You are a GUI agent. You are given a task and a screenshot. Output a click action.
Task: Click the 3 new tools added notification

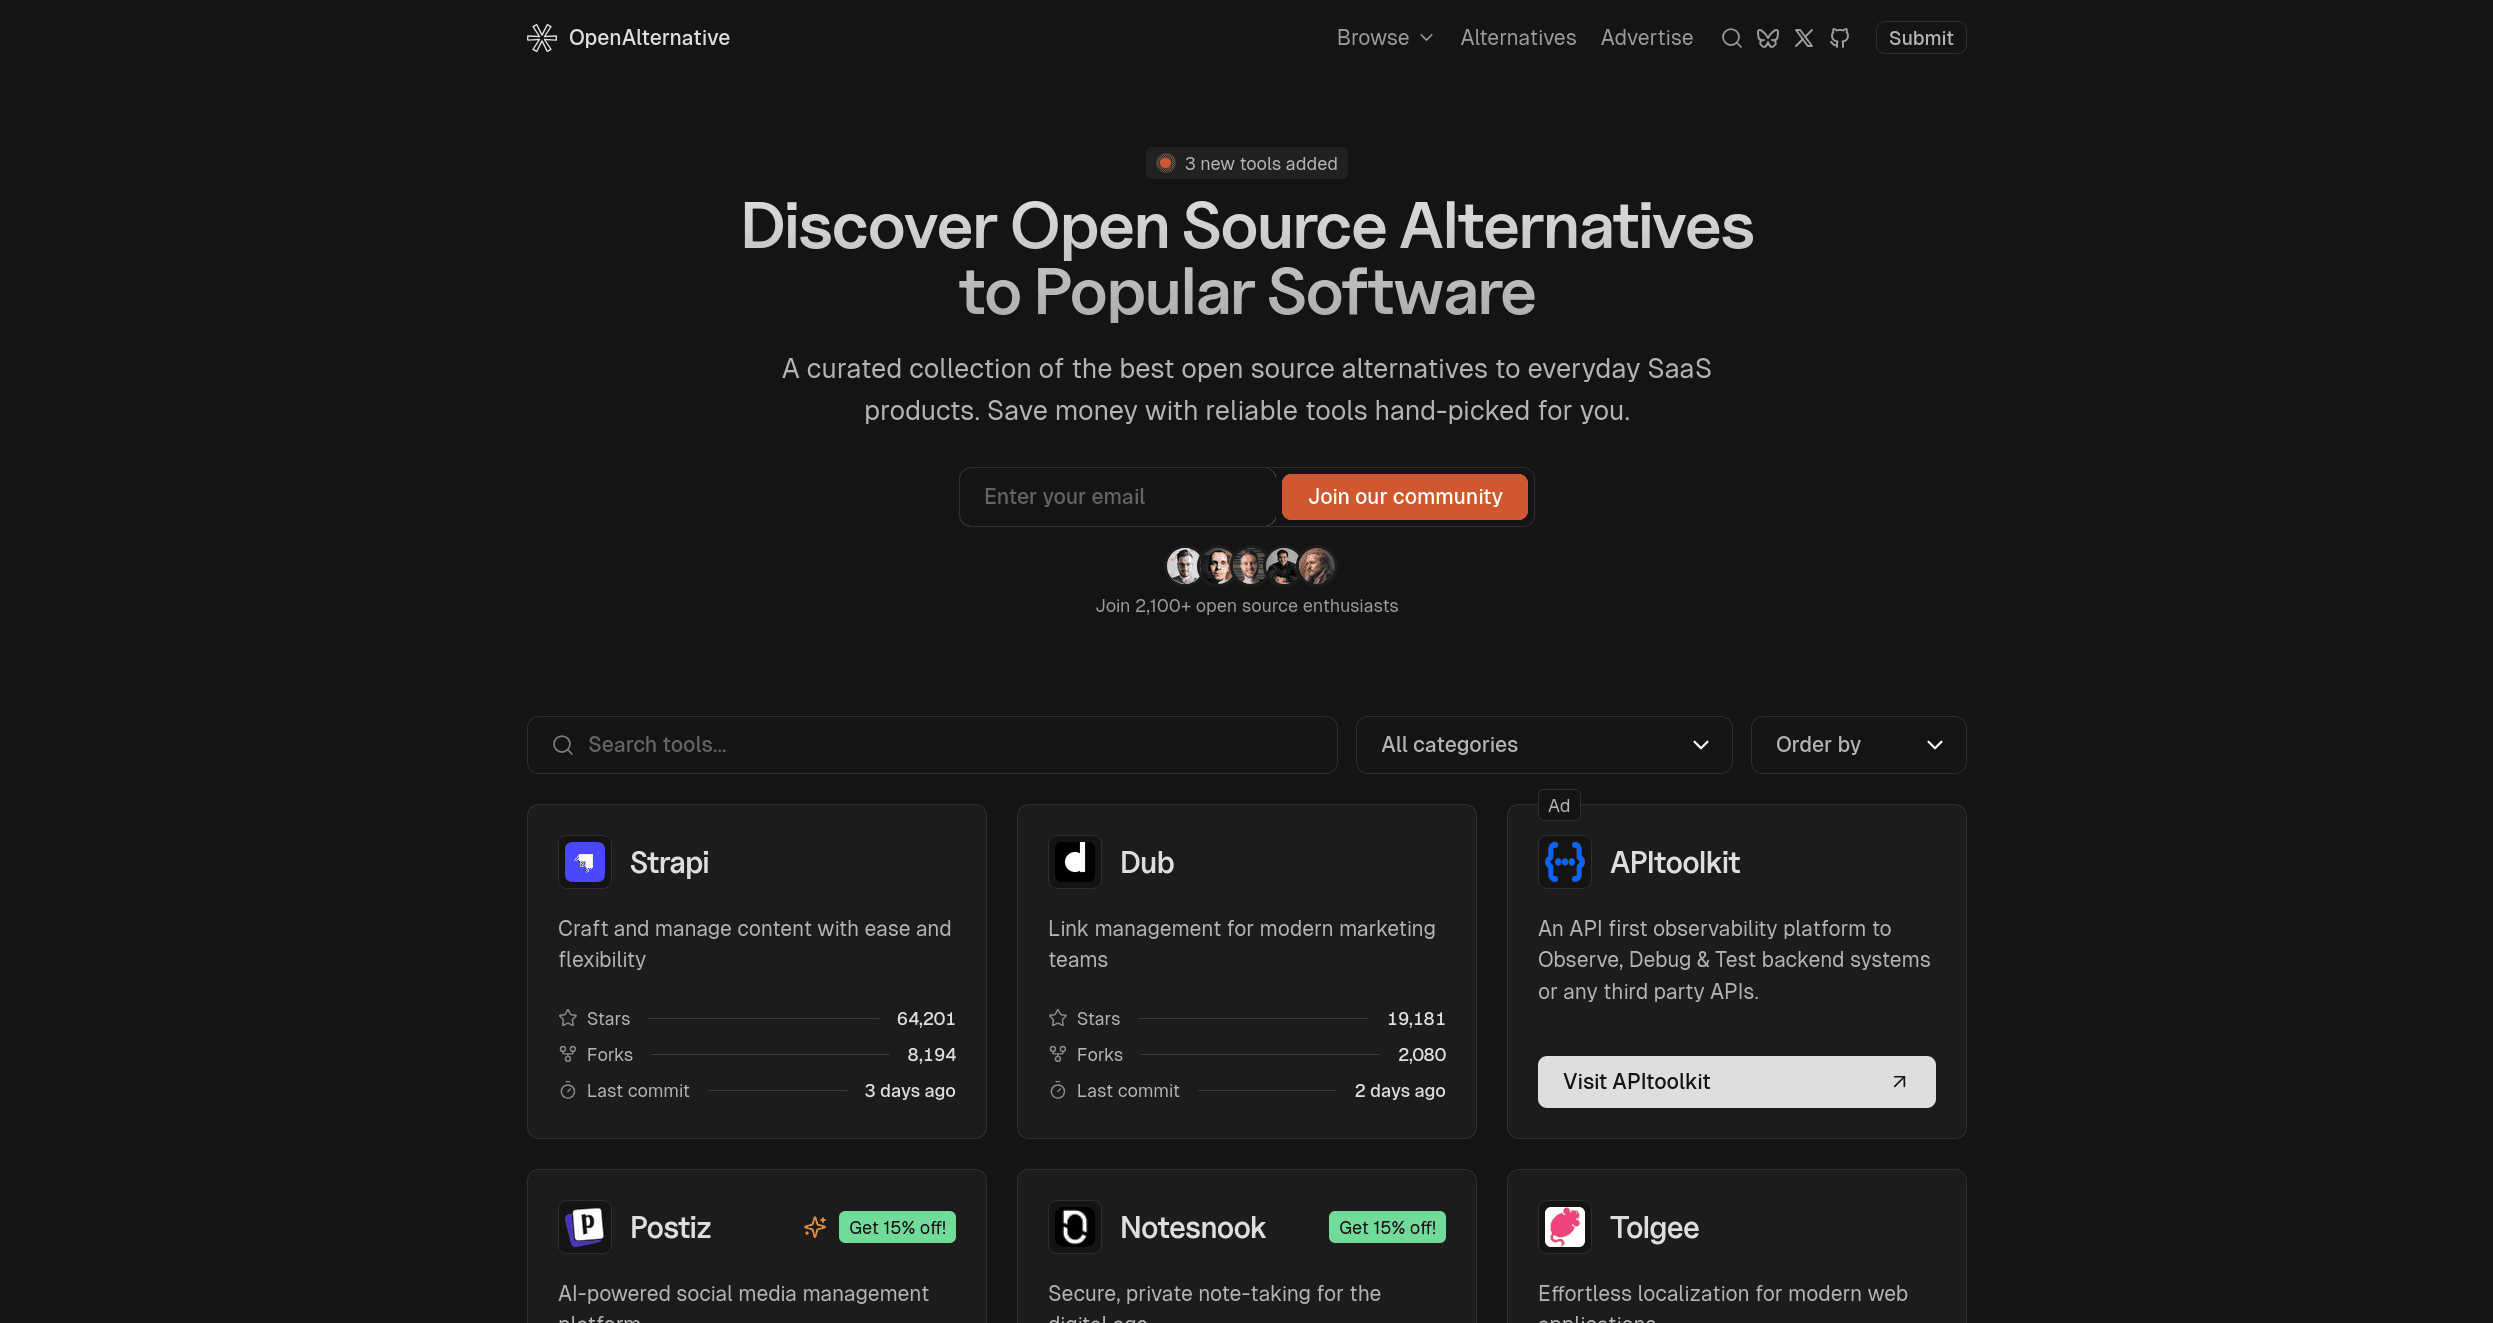1246,163
